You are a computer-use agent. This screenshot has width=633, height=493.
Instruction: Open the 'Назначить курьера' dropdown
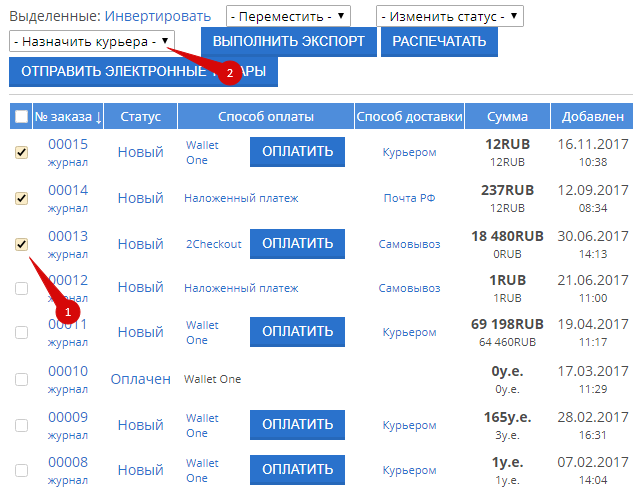tap(92, 42)
